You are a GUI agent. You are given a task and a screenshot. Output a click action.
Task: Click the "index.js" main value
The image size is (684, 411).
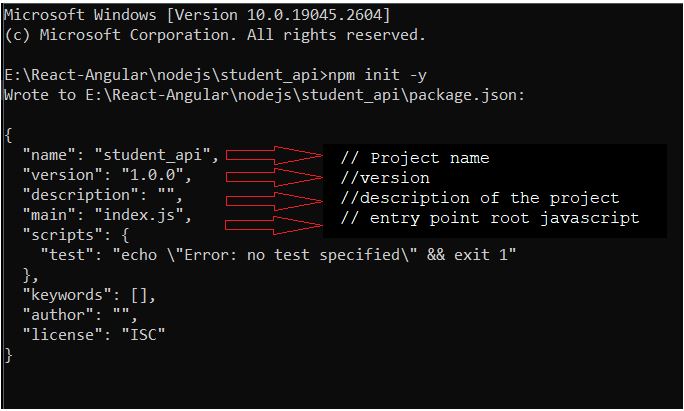(142, 215)
